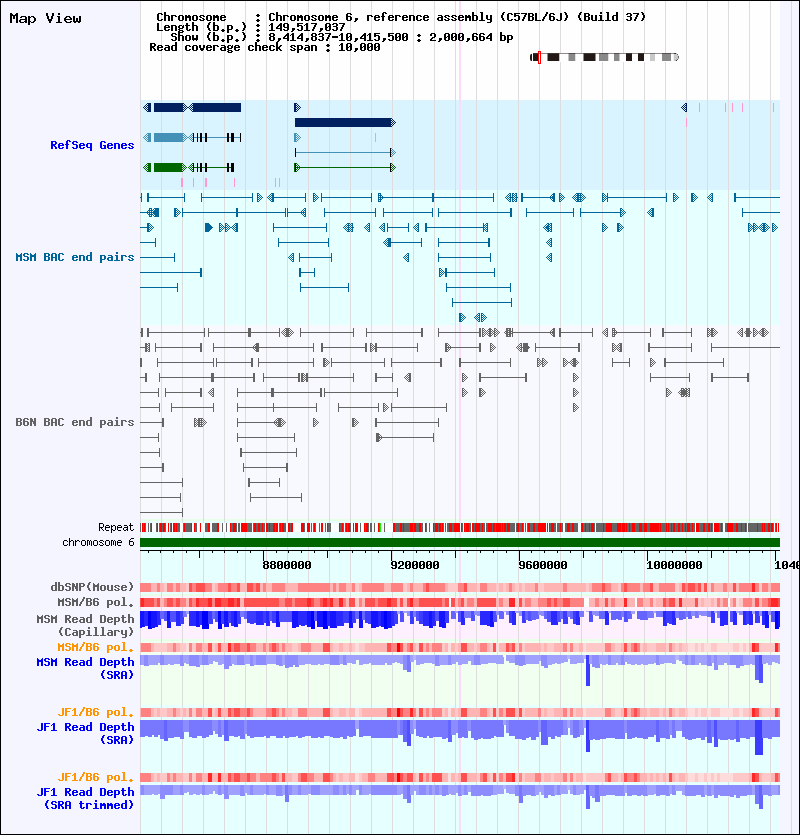Click the 'Map View' heading
The width and height of the screenshot is (800, 835).
point(46,19)
